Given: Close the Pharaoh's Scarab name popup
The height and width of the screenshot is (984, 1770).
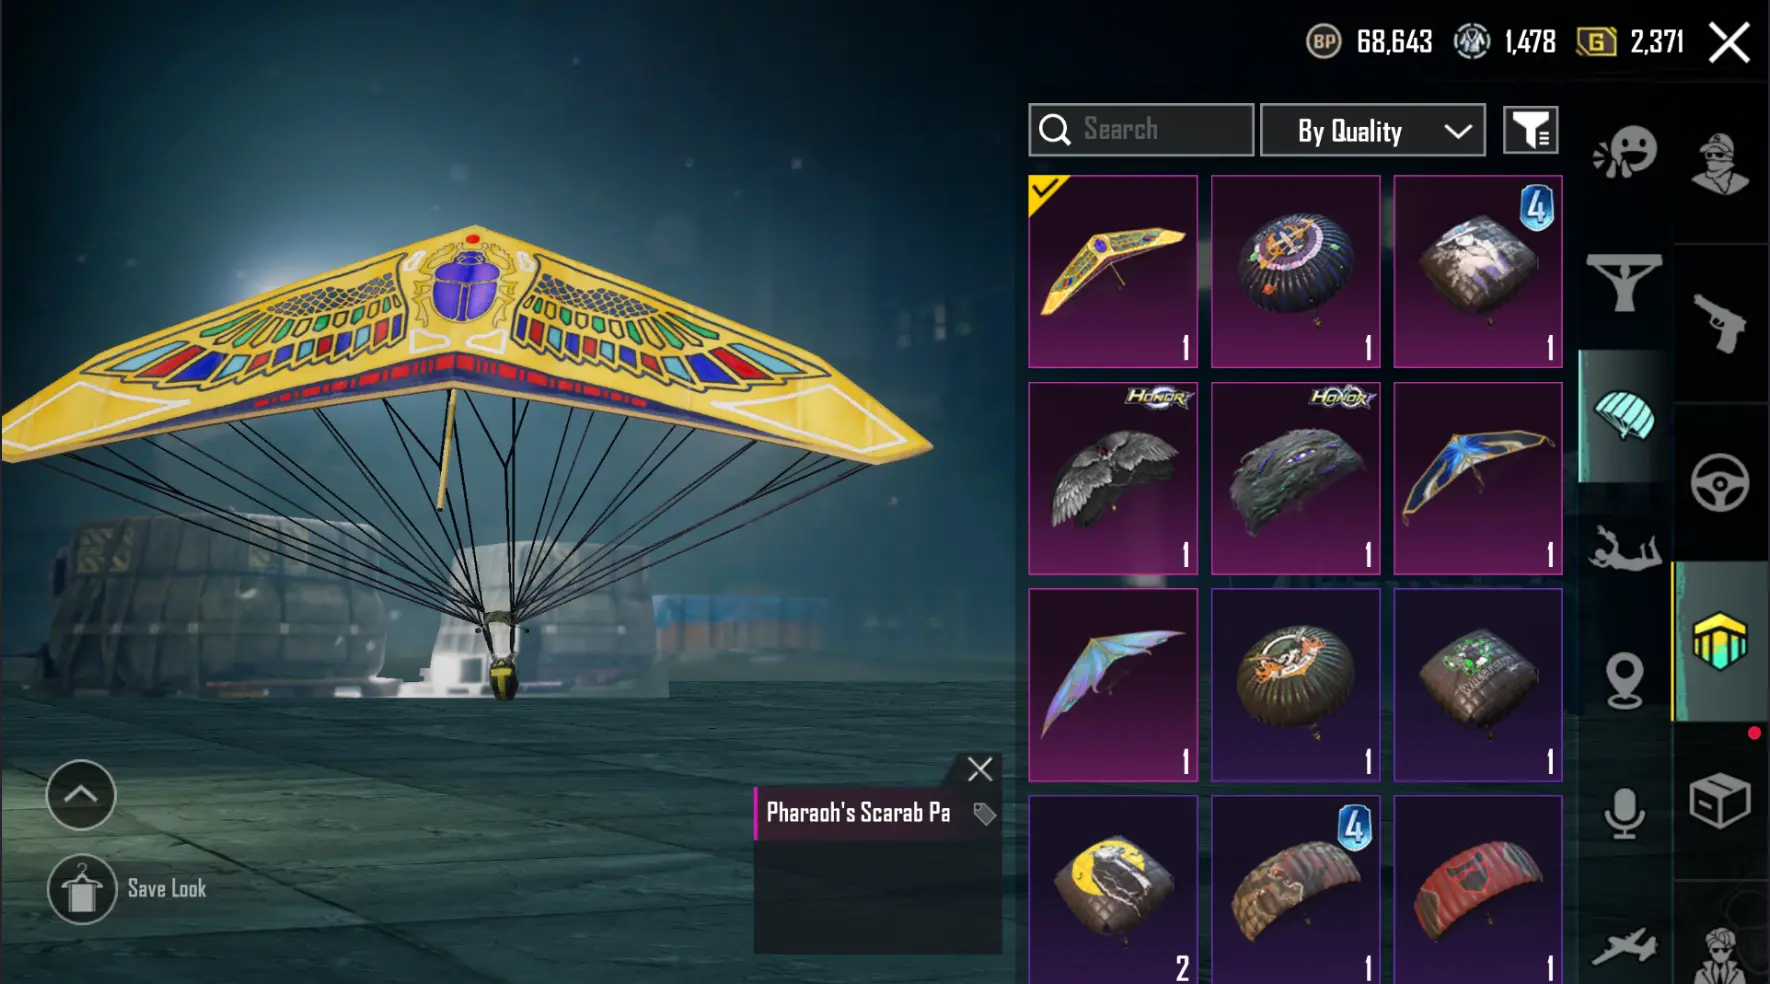Looking at the screenshot, I should click(x=980, y=769).
